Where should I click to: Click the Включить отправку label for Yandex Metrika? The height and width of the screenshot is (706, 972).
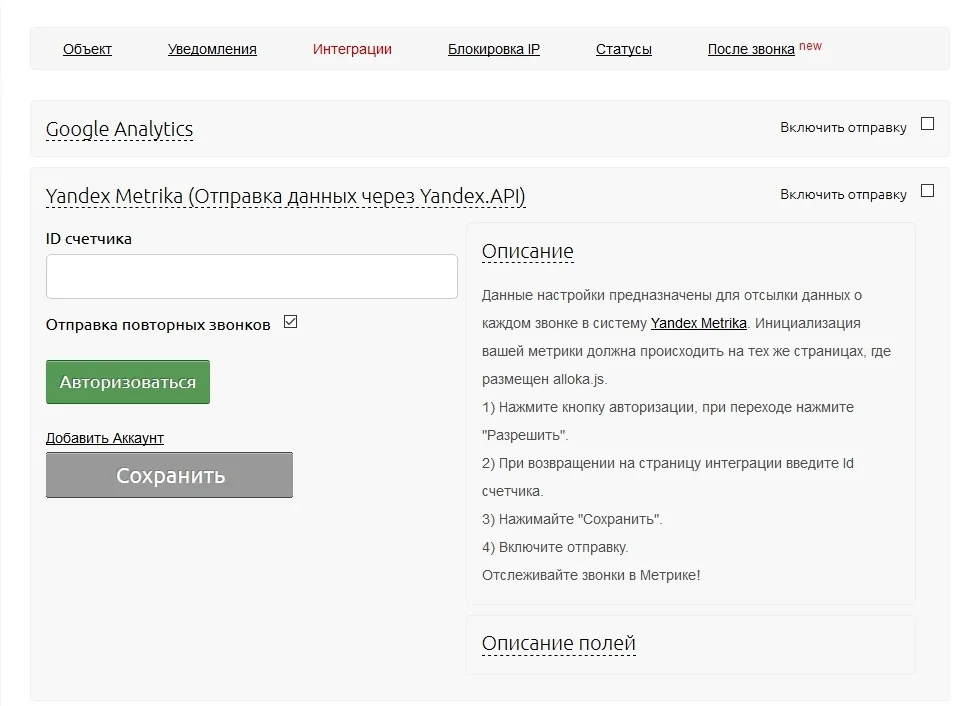[x=843, y=195]
